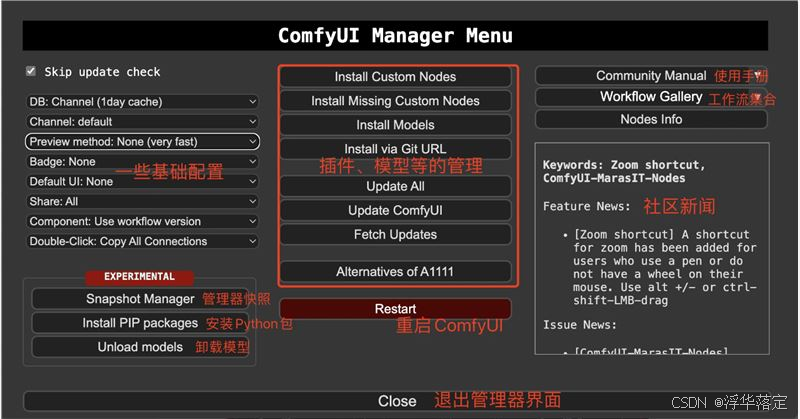This screenshot has height=419, width=800.
Task: Open the Workflow Gallery dropdown
Action: (651, 97)
